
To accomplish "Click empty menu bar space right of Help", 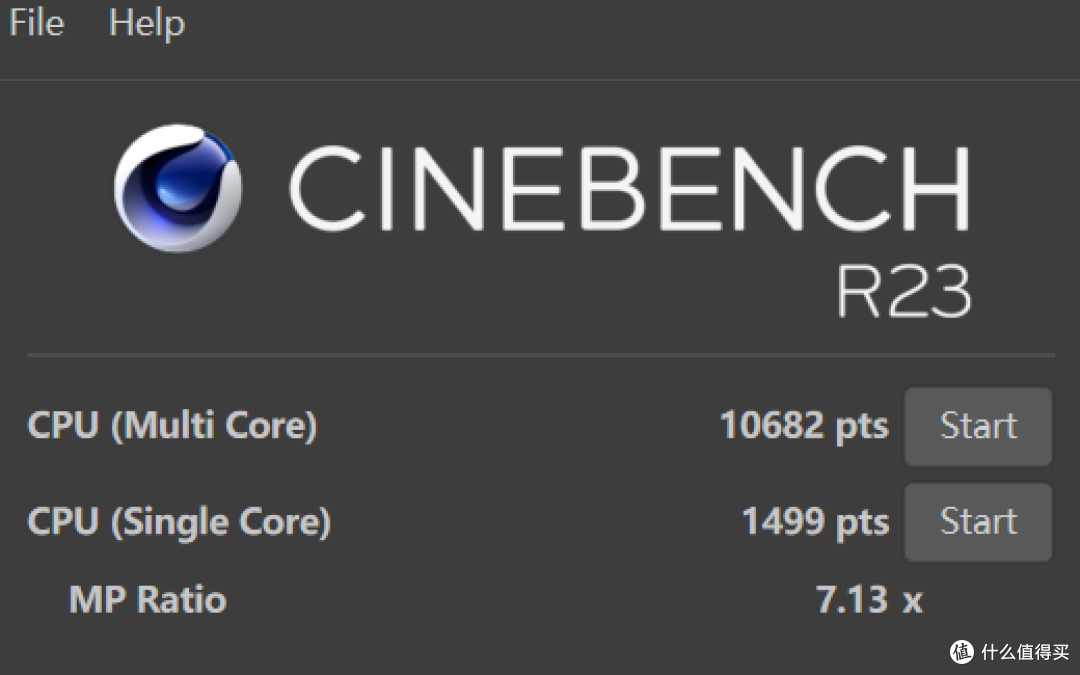I will [x=600, y=23].
